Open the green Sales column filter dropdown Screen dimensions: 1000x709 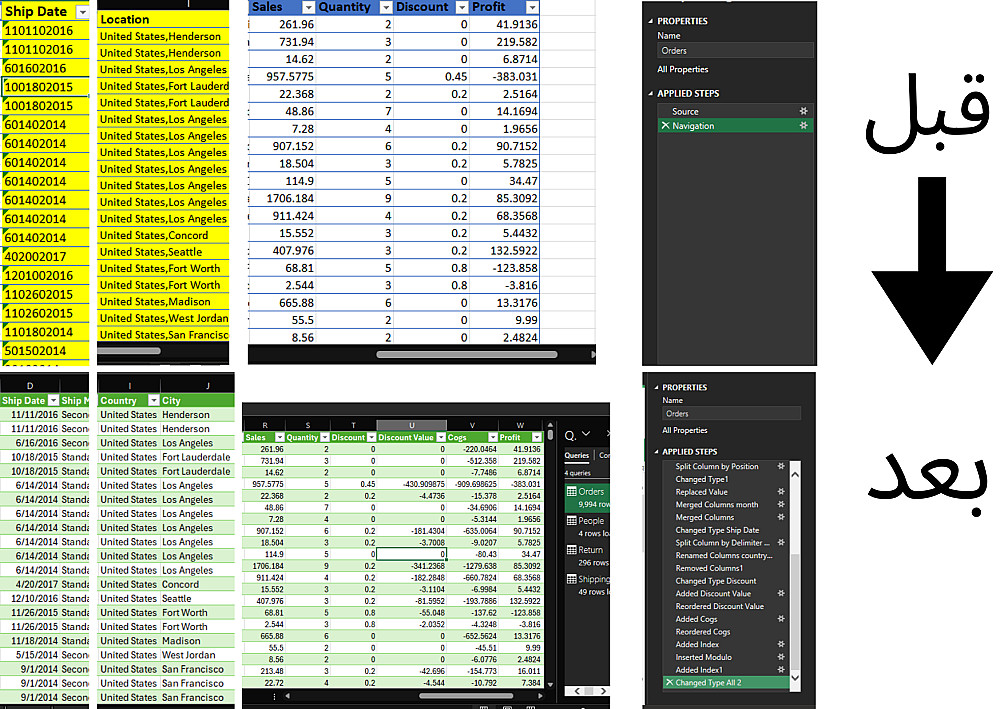coord(279,437)
